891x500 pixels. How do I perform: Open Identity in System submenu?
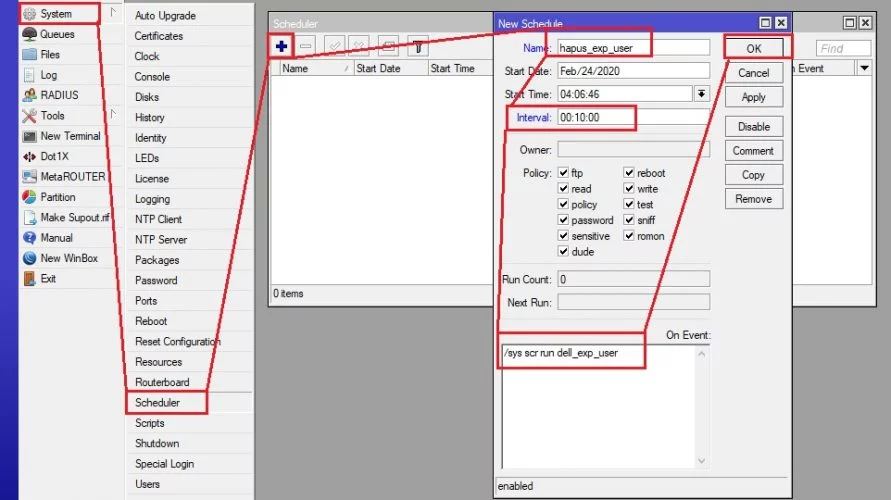pos(151,138)
